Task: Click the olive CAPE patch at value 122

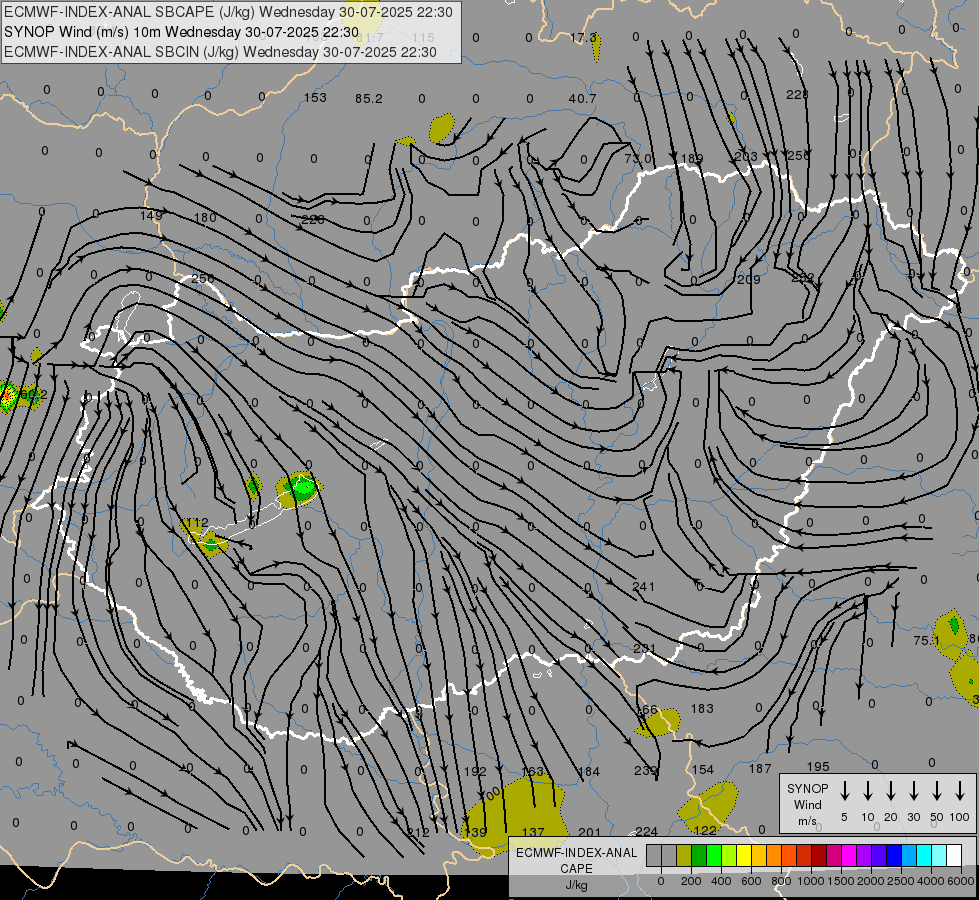Action: (x=709, y=809)
